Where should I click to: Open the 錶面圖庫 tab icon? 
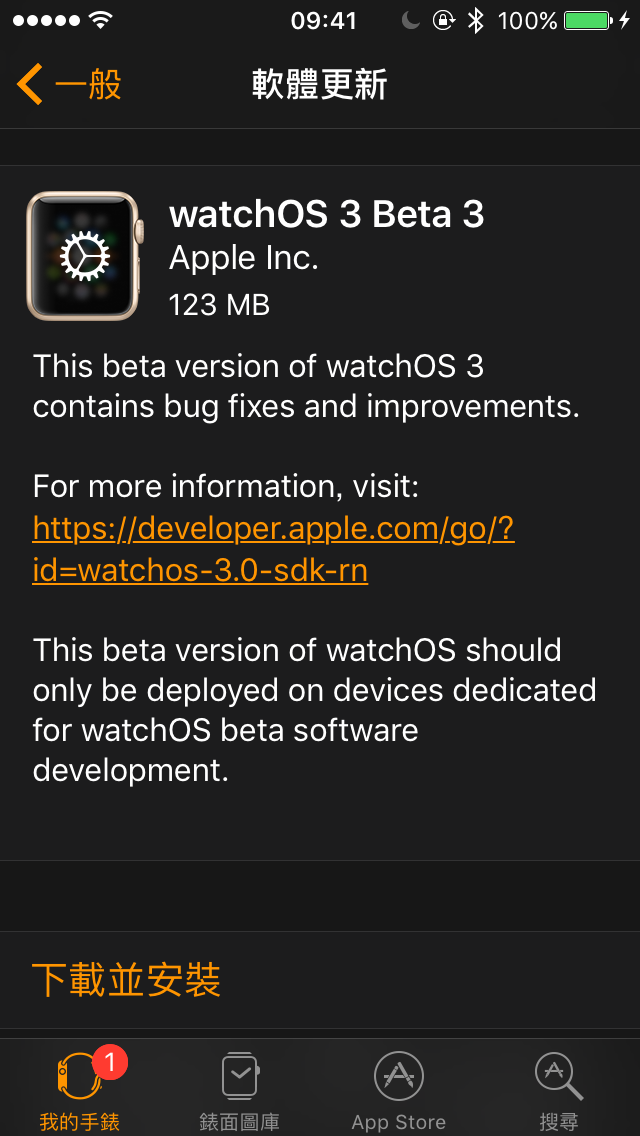point(240,1076)
